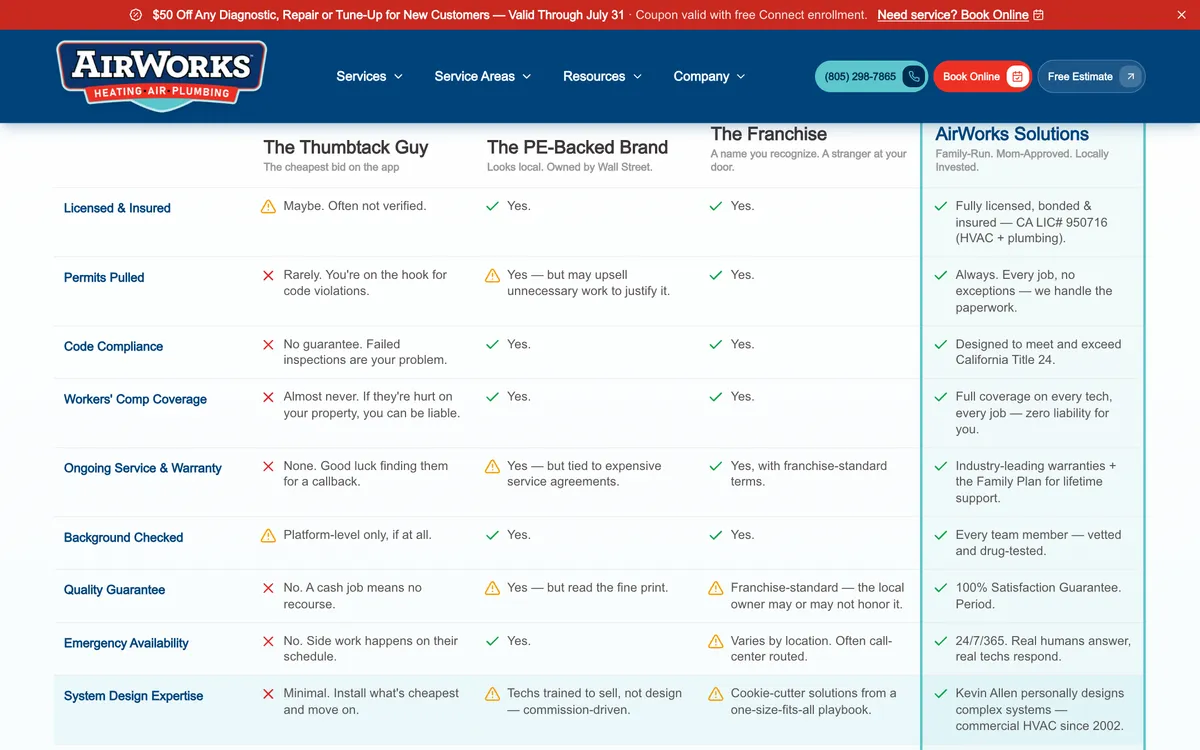Click the arrow icon in Free Estimate button
This screenshot has width=1200, height=750.
(x=1130, y=76)
